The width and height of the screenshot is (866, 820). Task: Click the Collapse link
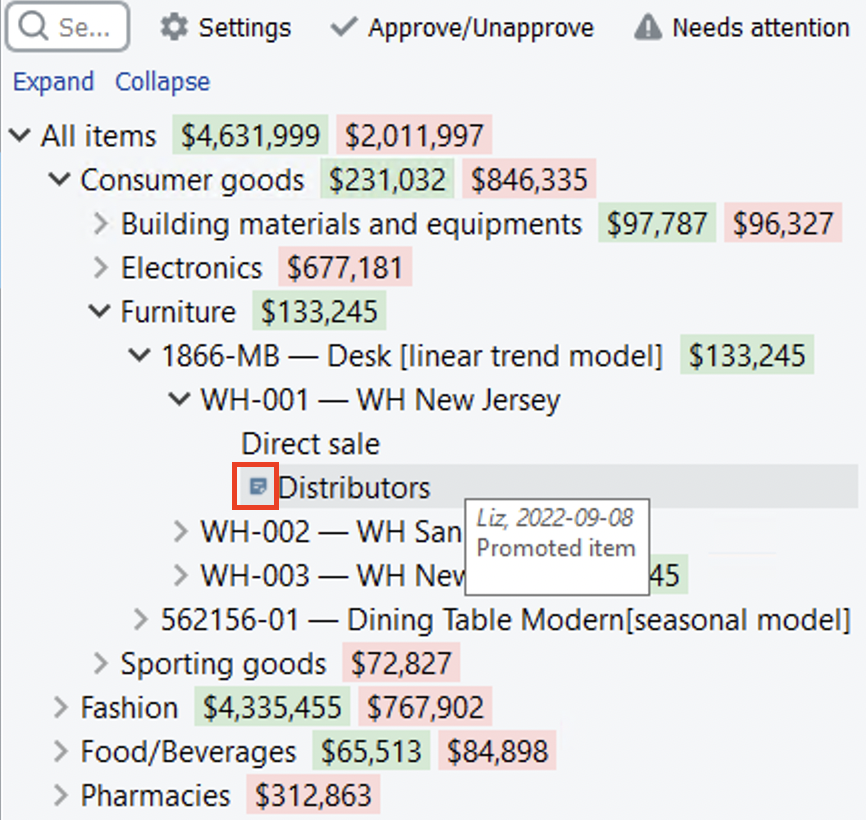pos(162,82)
